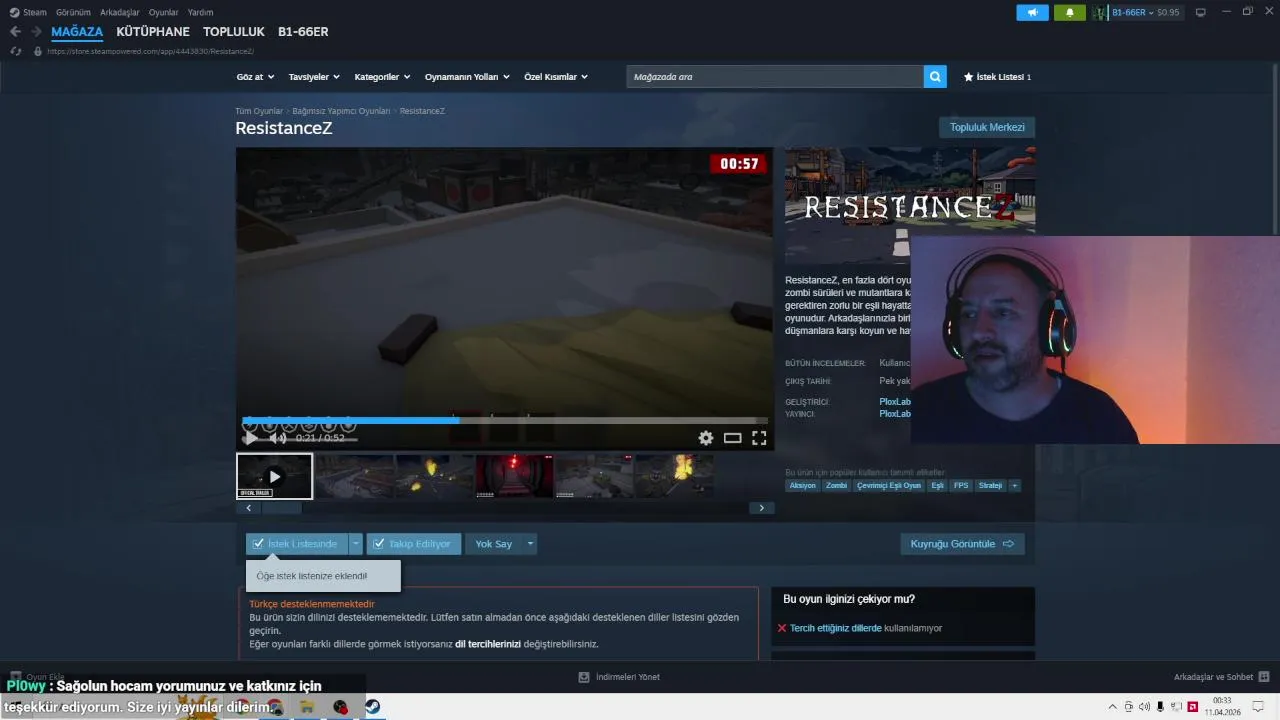This screenshot has height=720, width=1280.
Task: Enter fullscreen on the trailer video
Action: 759,438
